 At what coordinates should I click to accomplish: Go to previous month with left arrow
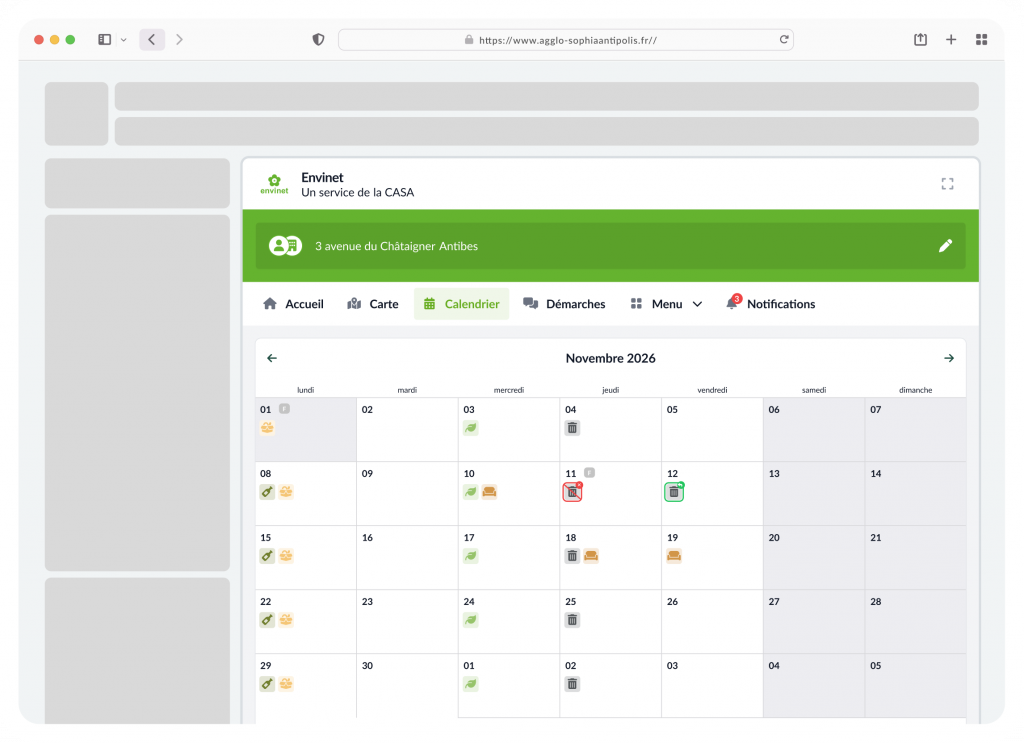(x=271, y=358)
